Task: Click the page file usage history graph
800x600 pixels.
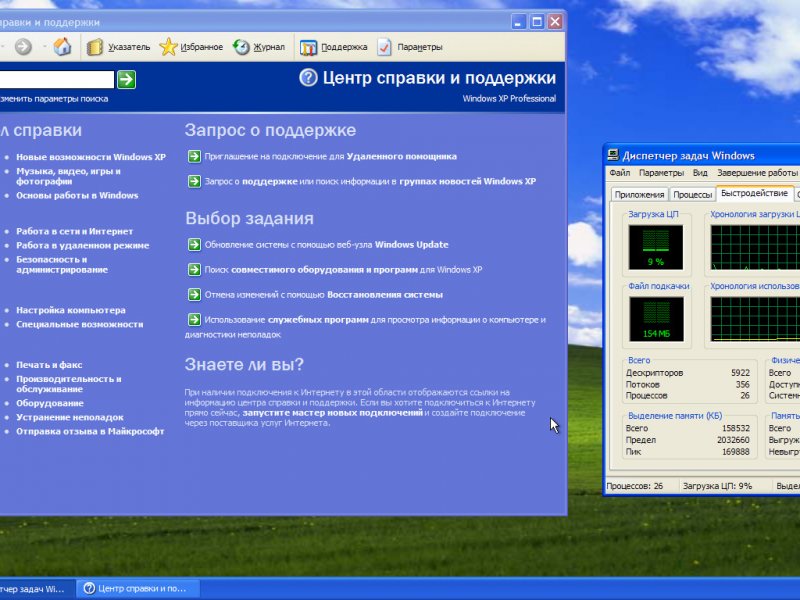Action: (x=755, y=319)
